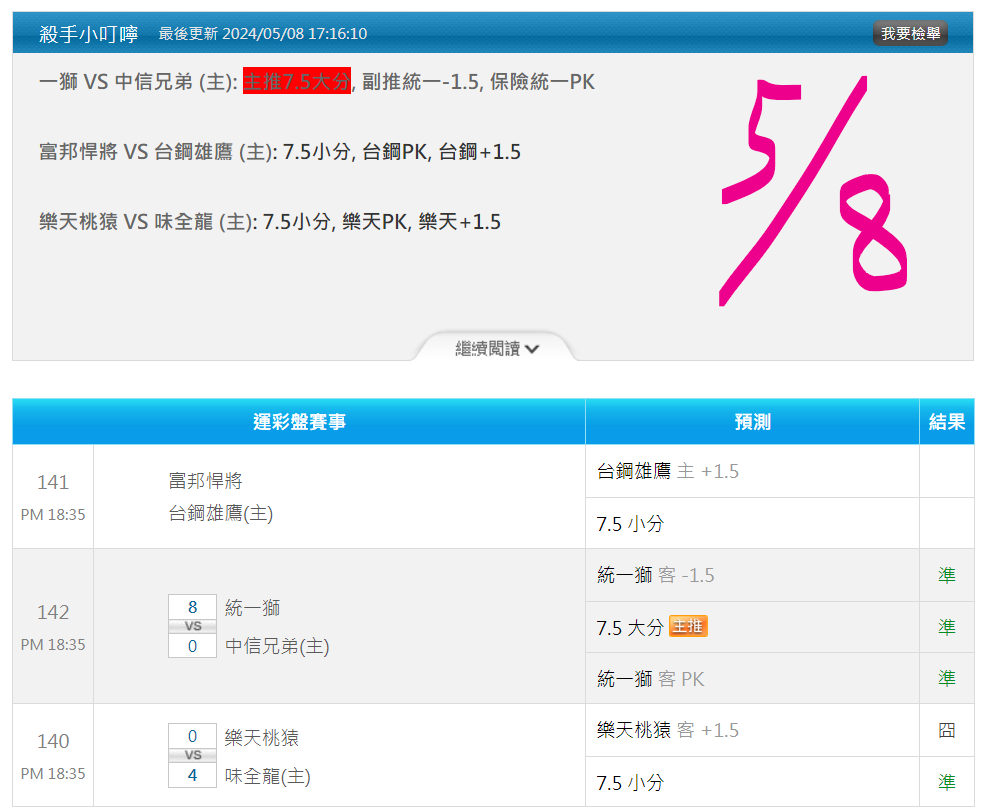The width and height of the screenshot is (991, 807).
Task: Click the 準 result for game 140's 7.5 小分
Action: pos(947,782)
